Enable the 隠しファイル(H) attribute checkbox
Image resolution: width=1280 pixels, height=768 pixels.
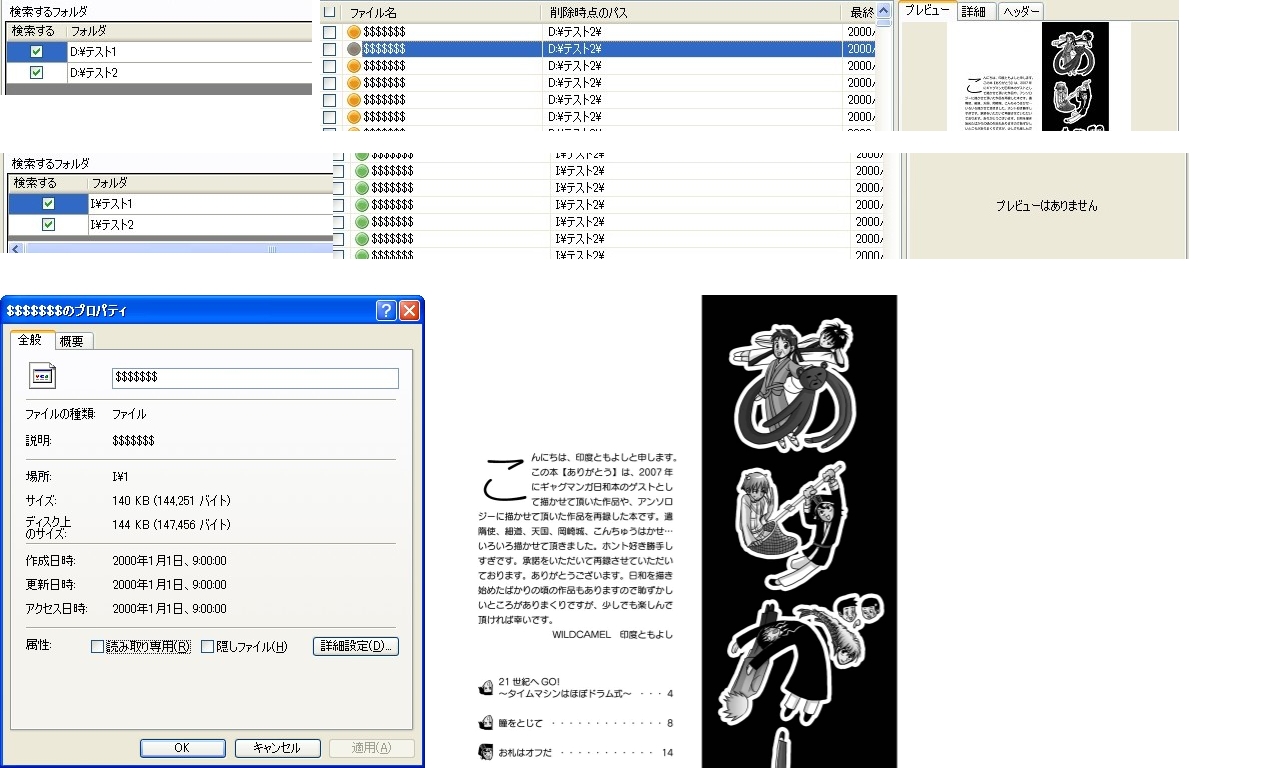coord(207,647)
